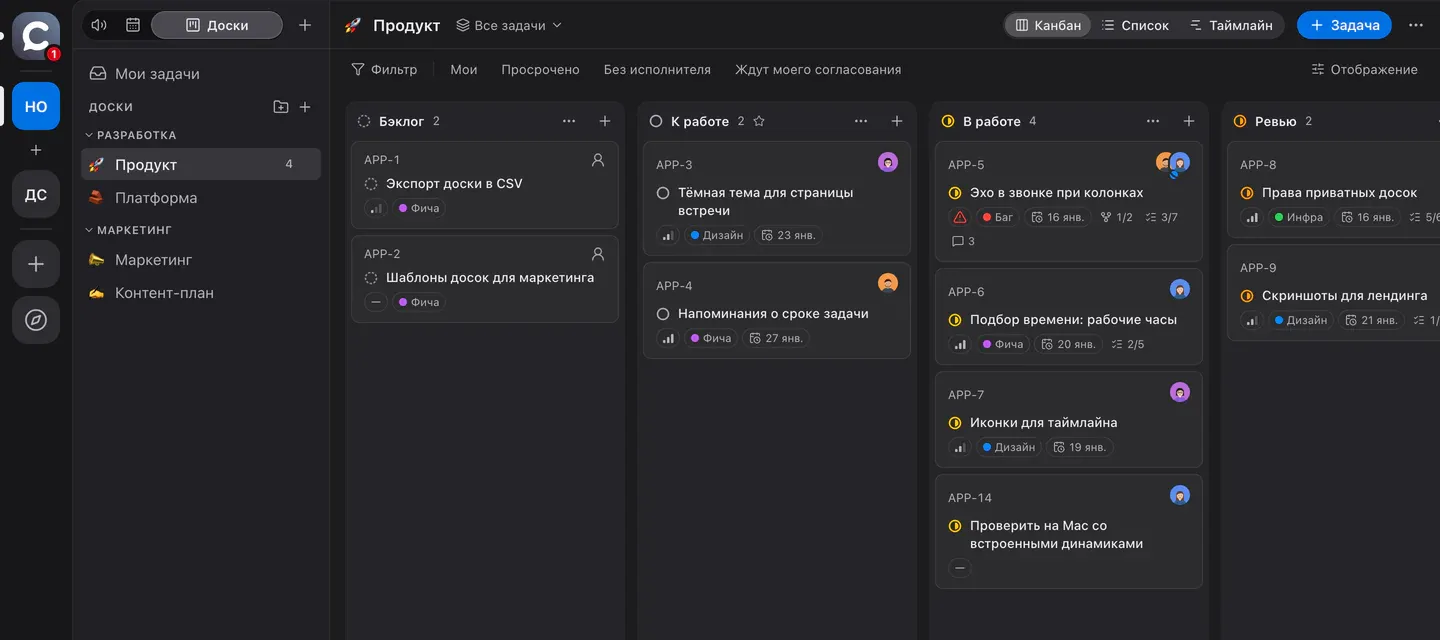
Task: Switch to the ДС workspace
Action: pyautogui.click(x=36, y=194)
